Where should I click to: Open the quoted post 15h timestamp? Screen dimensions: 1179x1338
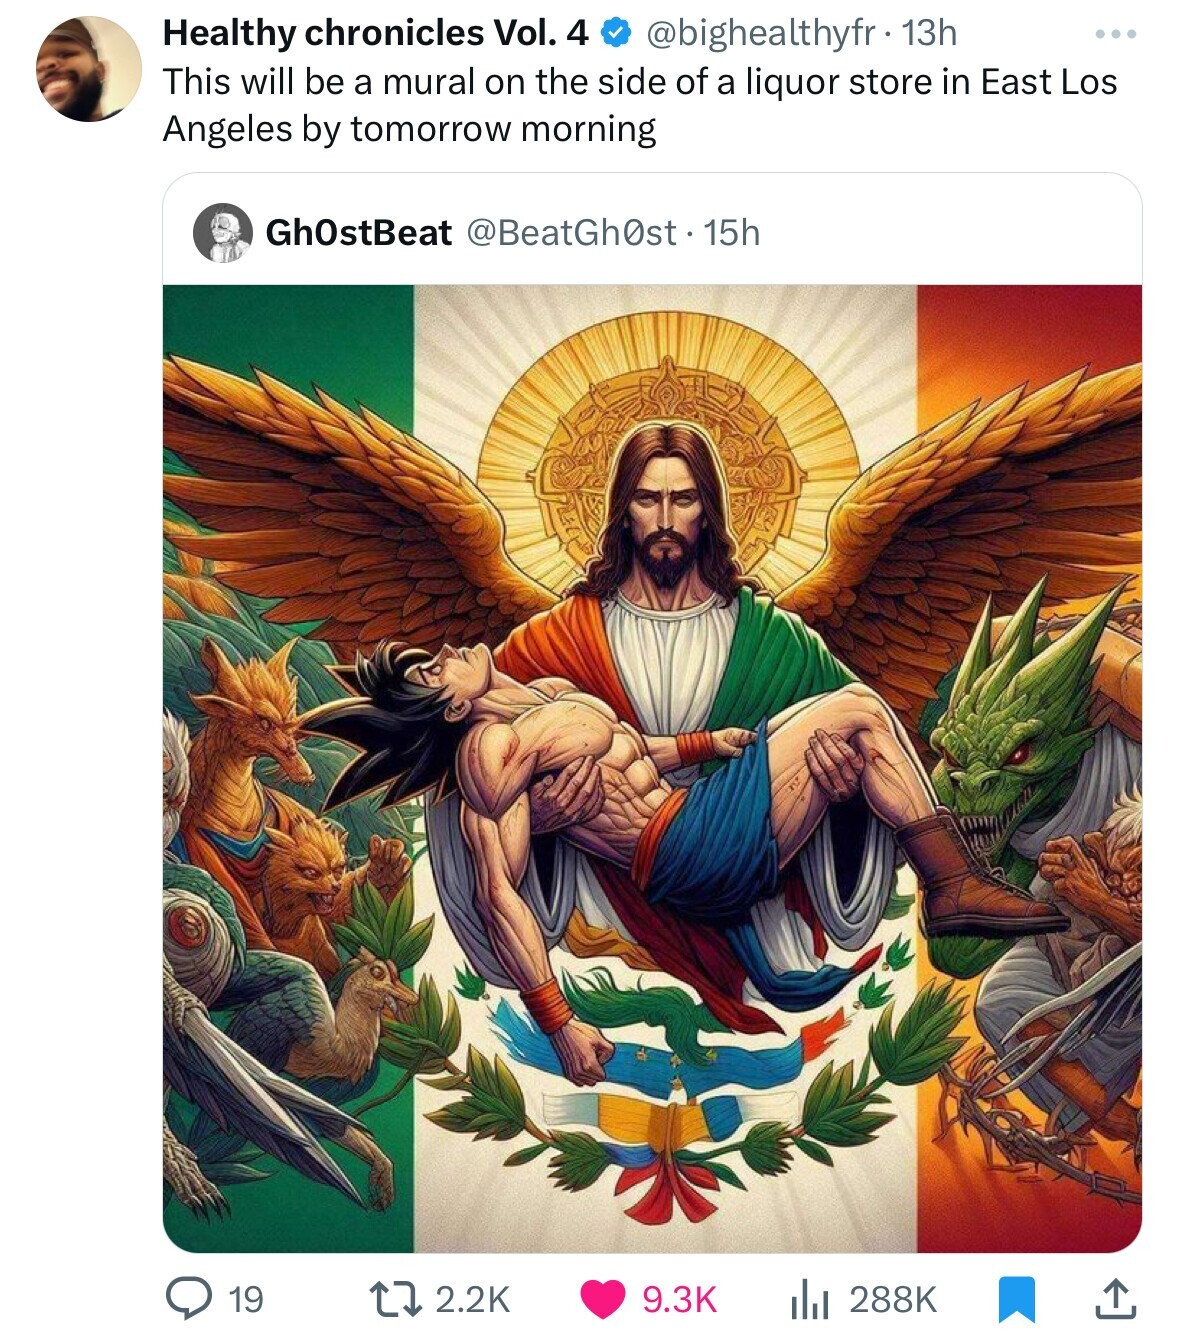(x=732, y=233)
